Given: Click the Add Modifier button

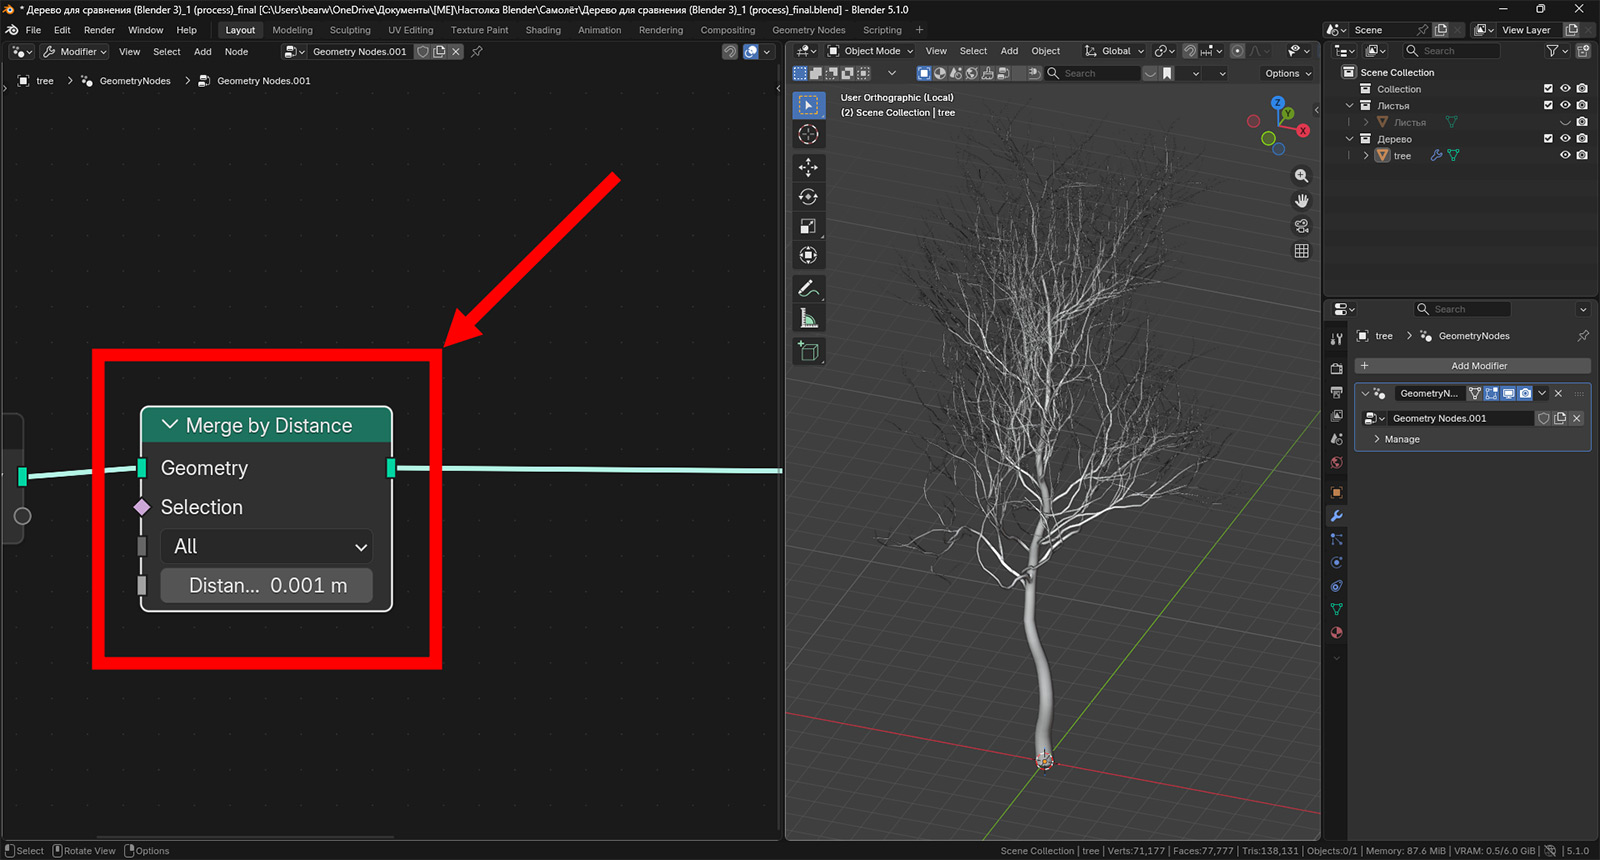Looking at the screenshot, I should pos(1478,366).
